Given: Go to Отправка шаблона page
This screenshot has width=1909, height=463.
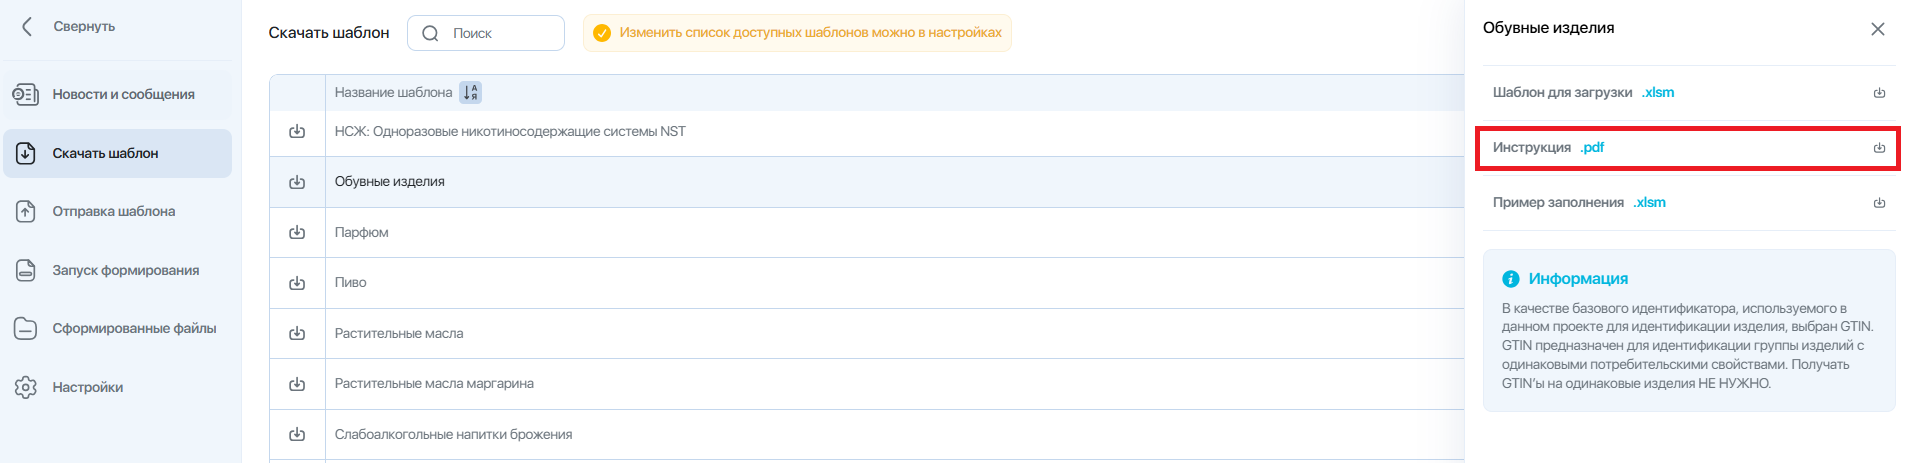Looking at the screenshot, I should [117, 211].
